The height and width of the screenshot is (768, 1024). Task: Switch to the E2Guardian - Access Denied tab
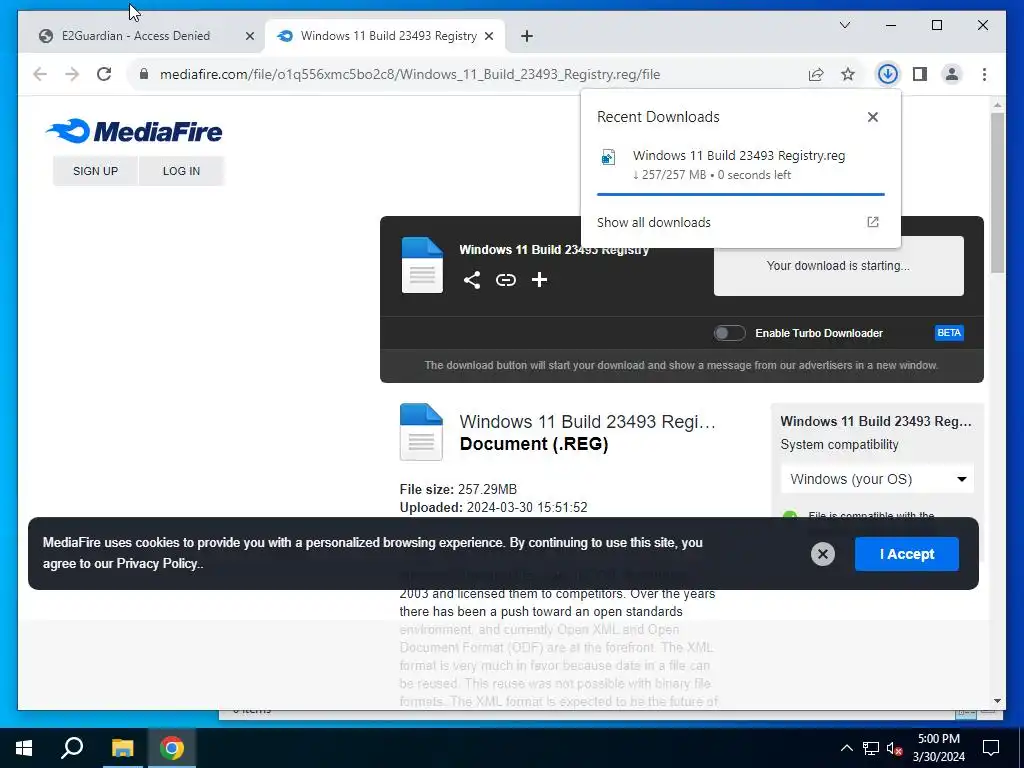(136, 36)
